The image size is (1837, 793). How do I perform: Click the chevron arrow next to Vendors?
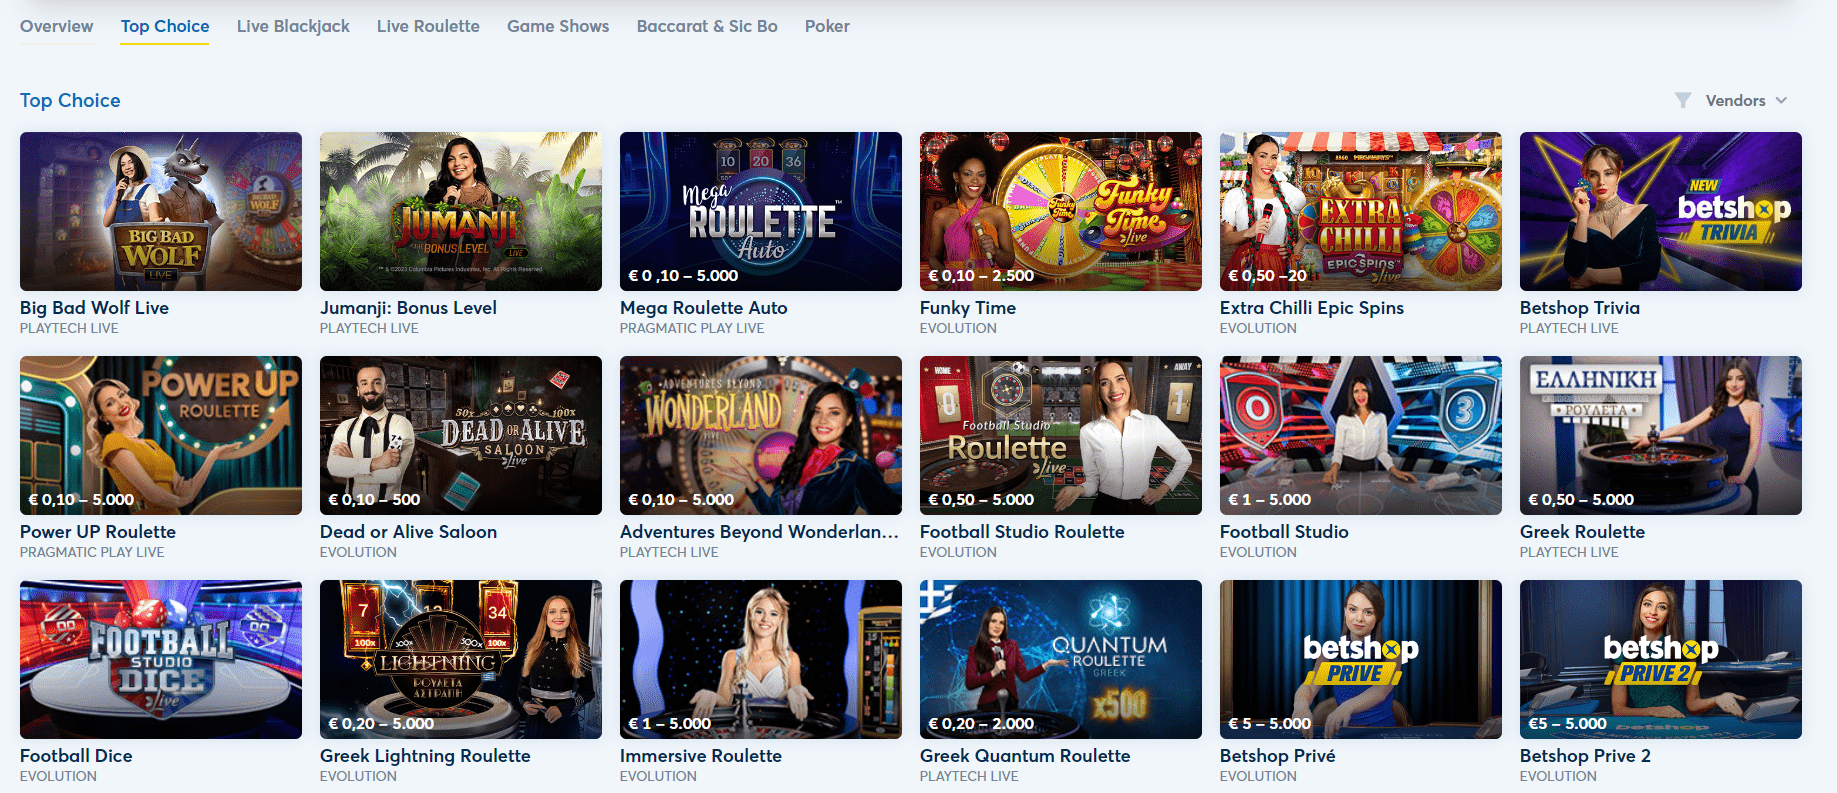(1781, 100)
